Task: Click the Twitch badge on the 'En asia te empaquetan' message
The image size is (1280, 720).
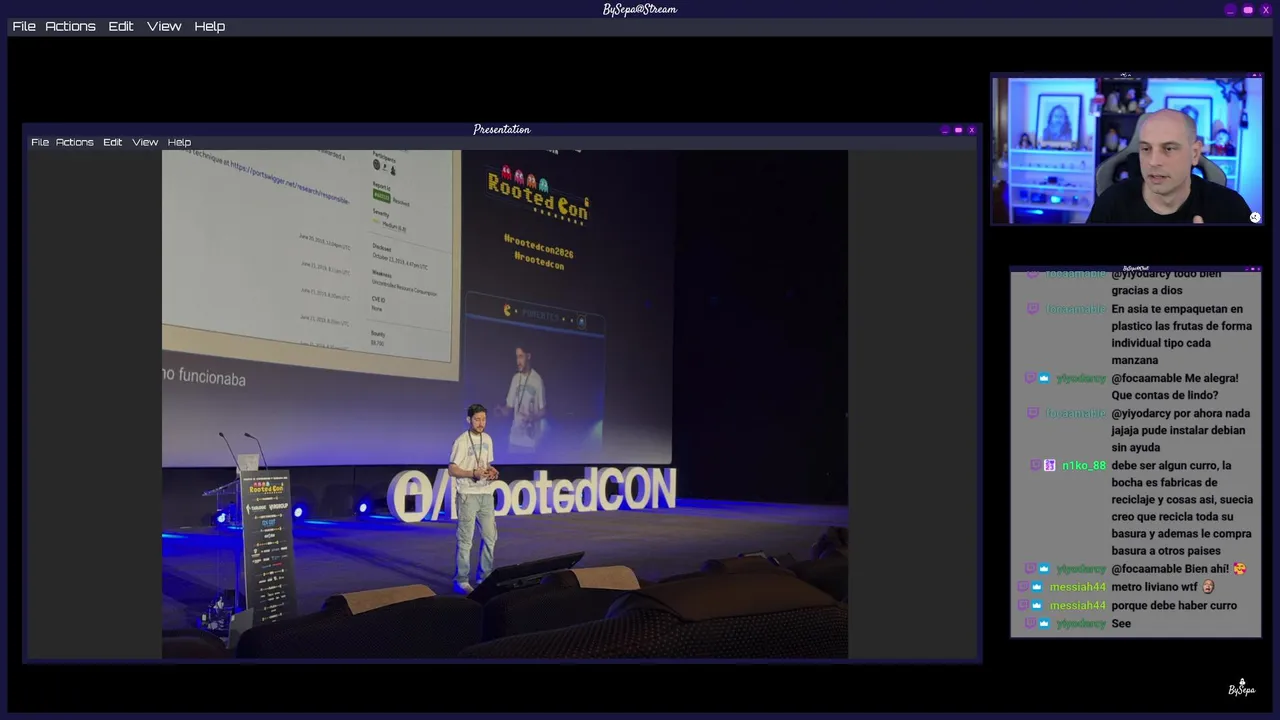Action: (x=1033, y=309)
